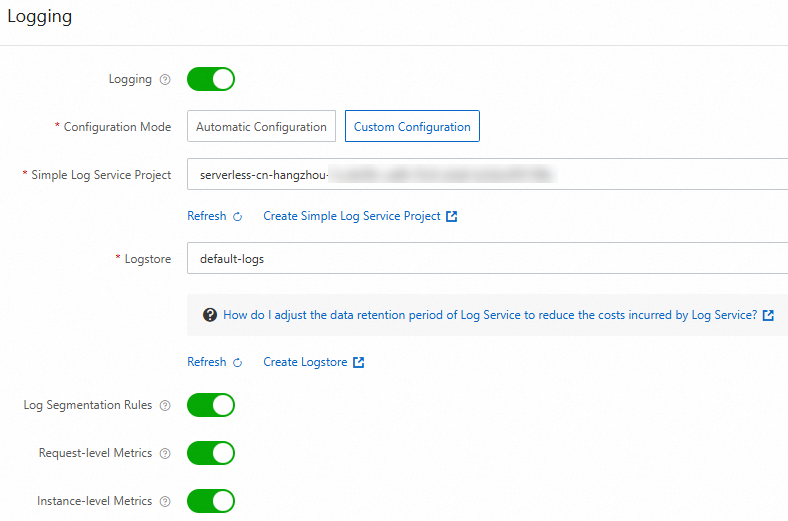This screenshot has height=521, width=788.
Task: Open help icon beside Log Segmentation Rules
Action: (165, 405)
